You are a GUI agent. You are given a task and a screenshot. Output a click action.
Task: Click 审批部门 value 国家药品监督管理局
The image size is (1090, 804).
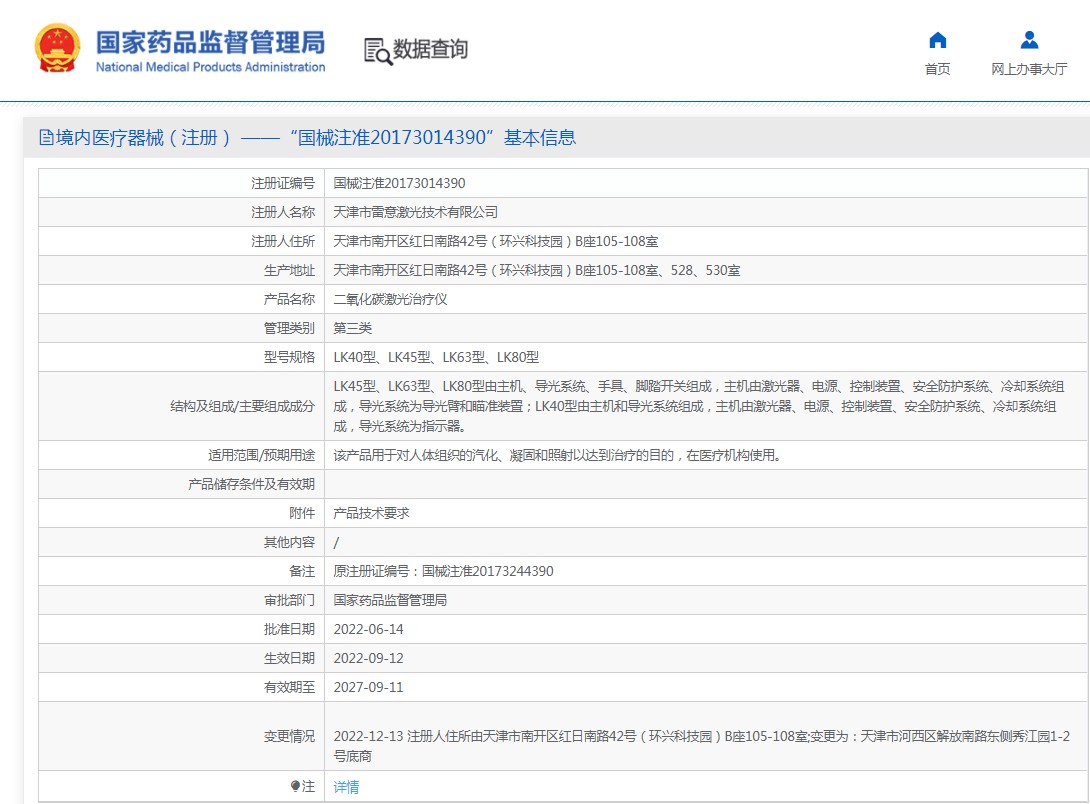point(389,600)
